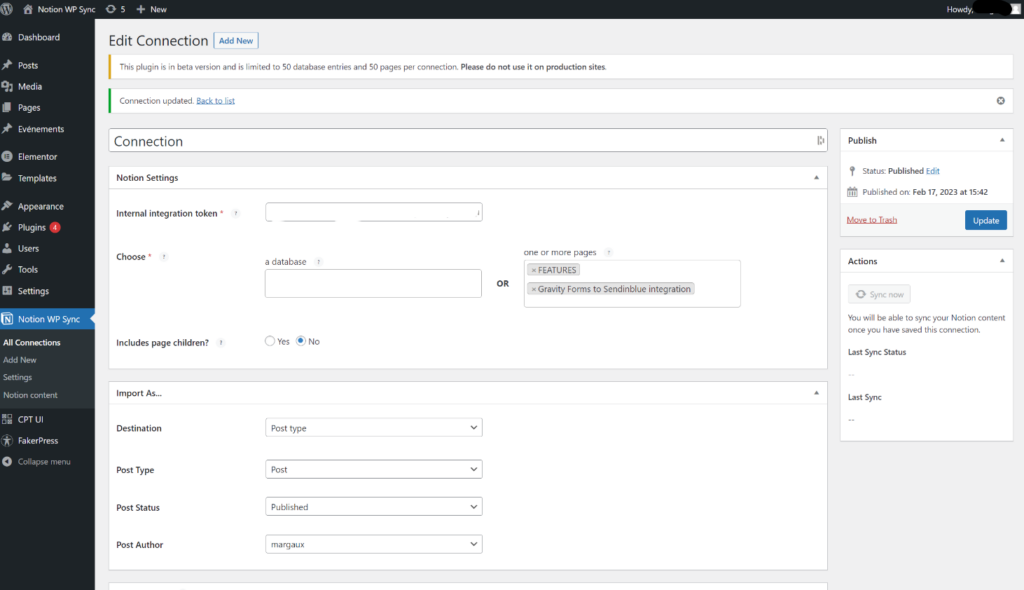
Task: Collapse the Notion Settings panel
Action: tap(816, 178)
